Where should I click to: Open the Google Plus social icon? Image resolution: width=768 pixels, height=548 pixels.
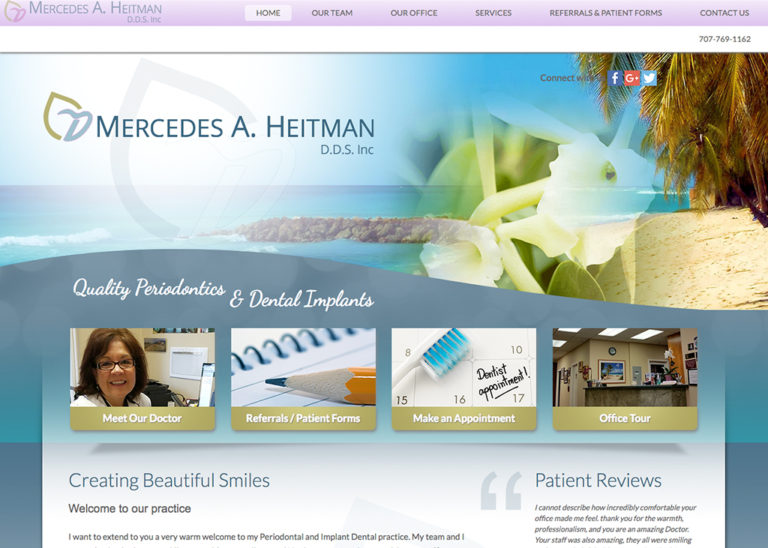click(x=632, y=78)
